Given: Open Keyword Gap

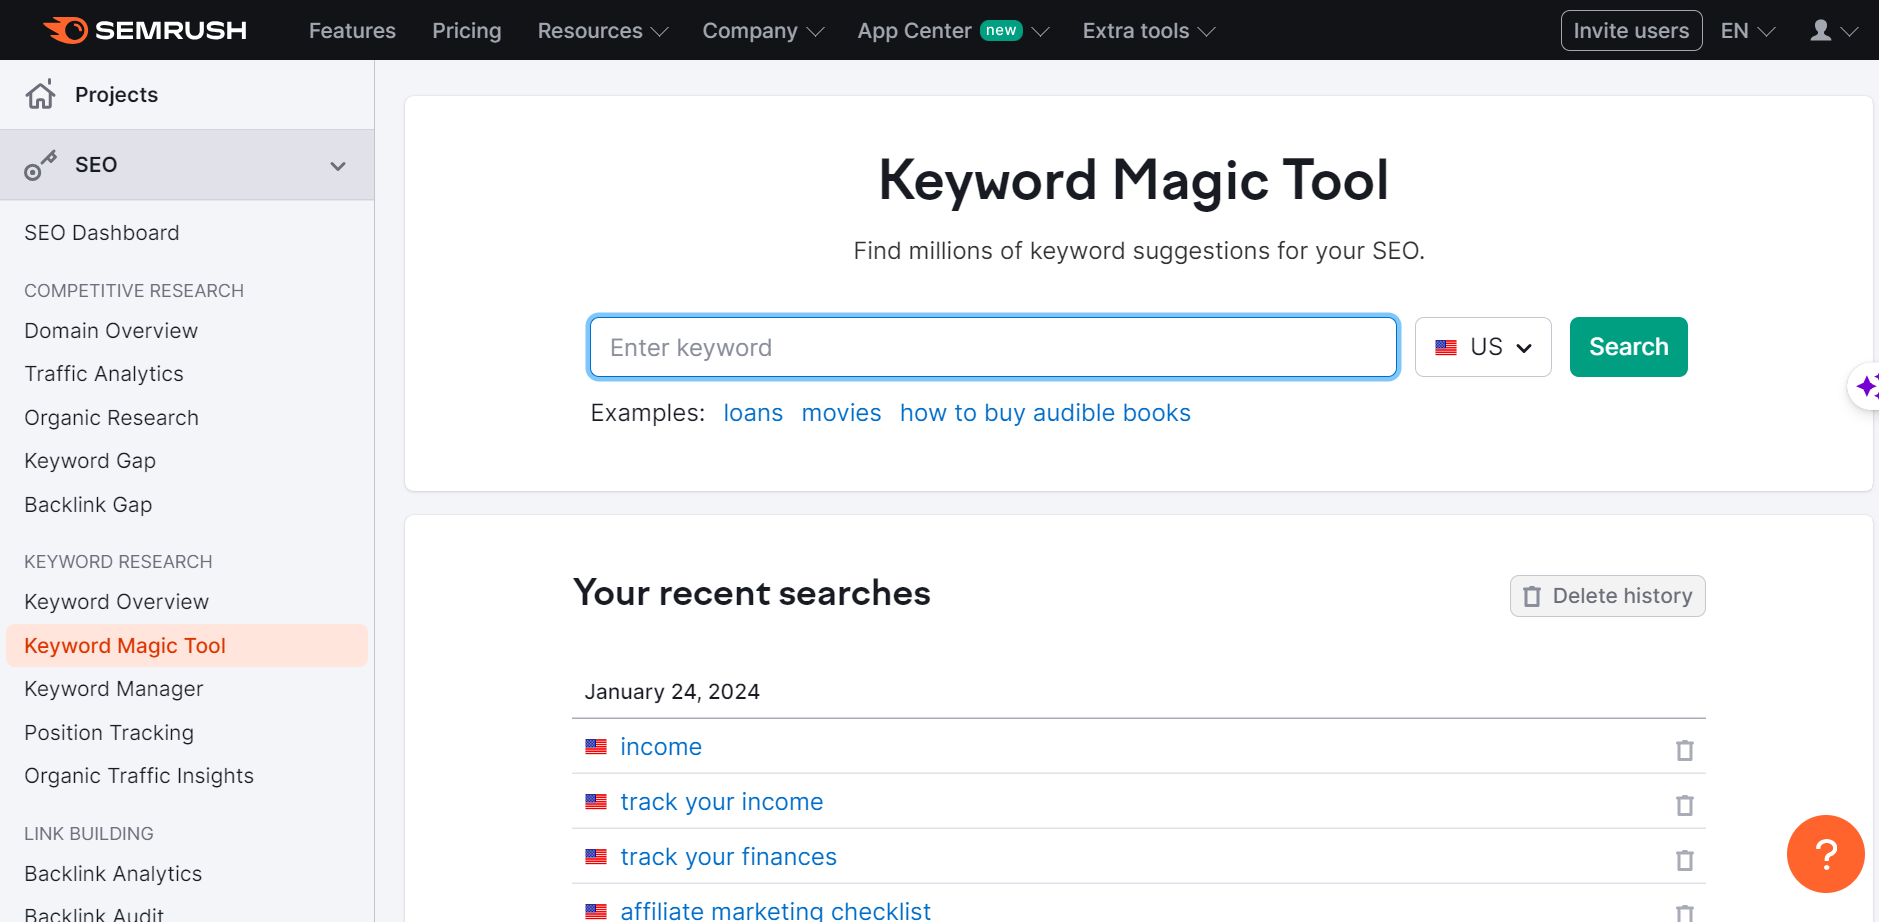Looking at the screenshot, I should coord(90,461).
